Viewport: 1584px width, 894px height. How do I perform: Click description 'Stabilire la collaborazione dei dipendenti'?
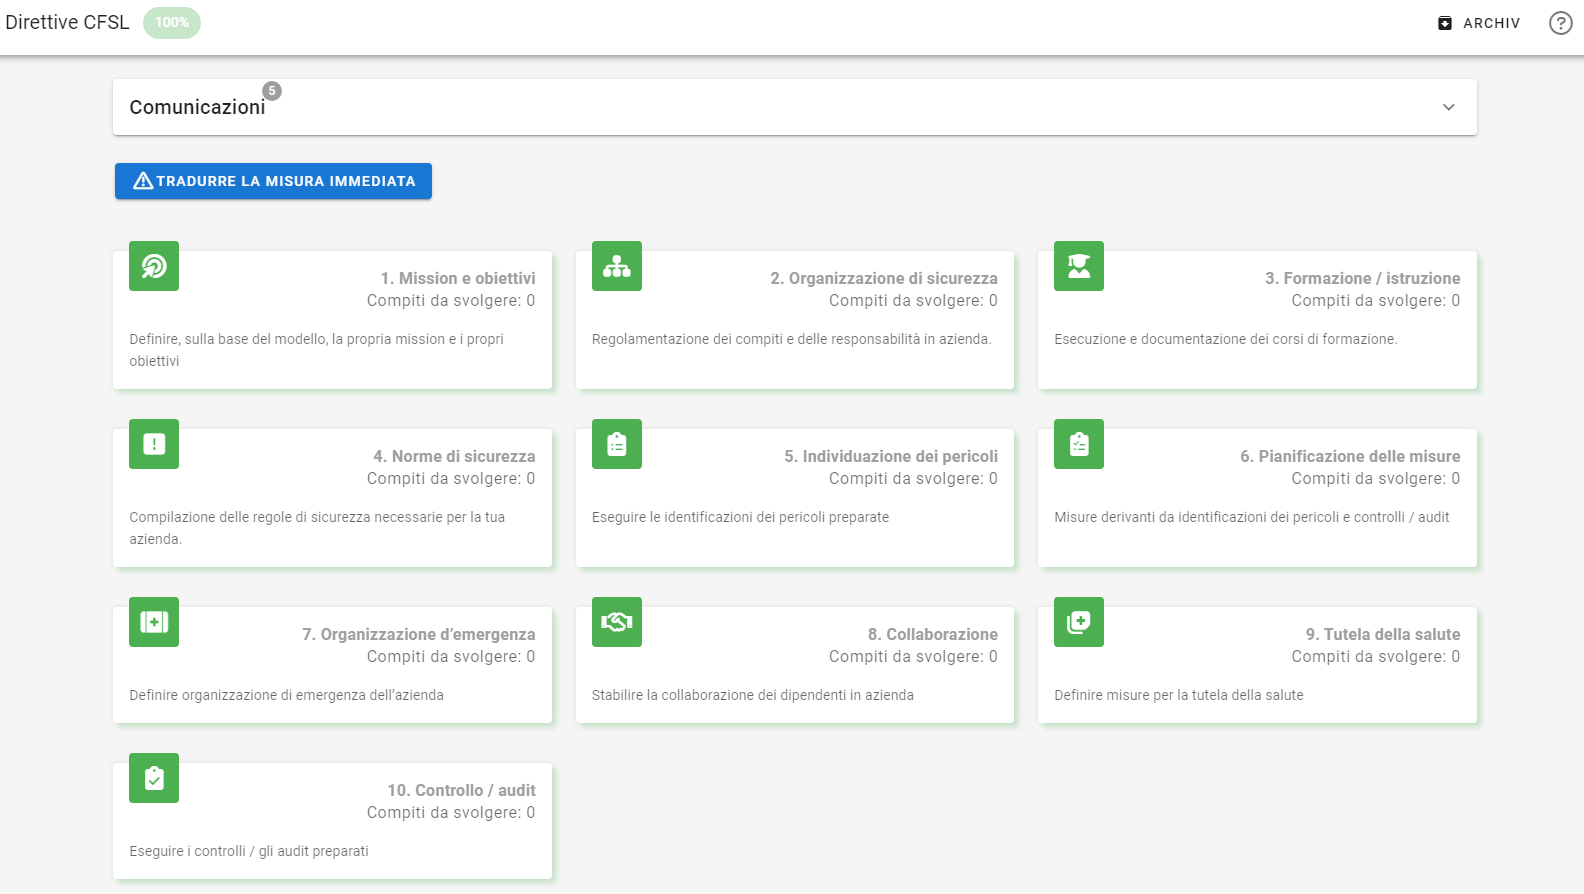tap(753, 695)
